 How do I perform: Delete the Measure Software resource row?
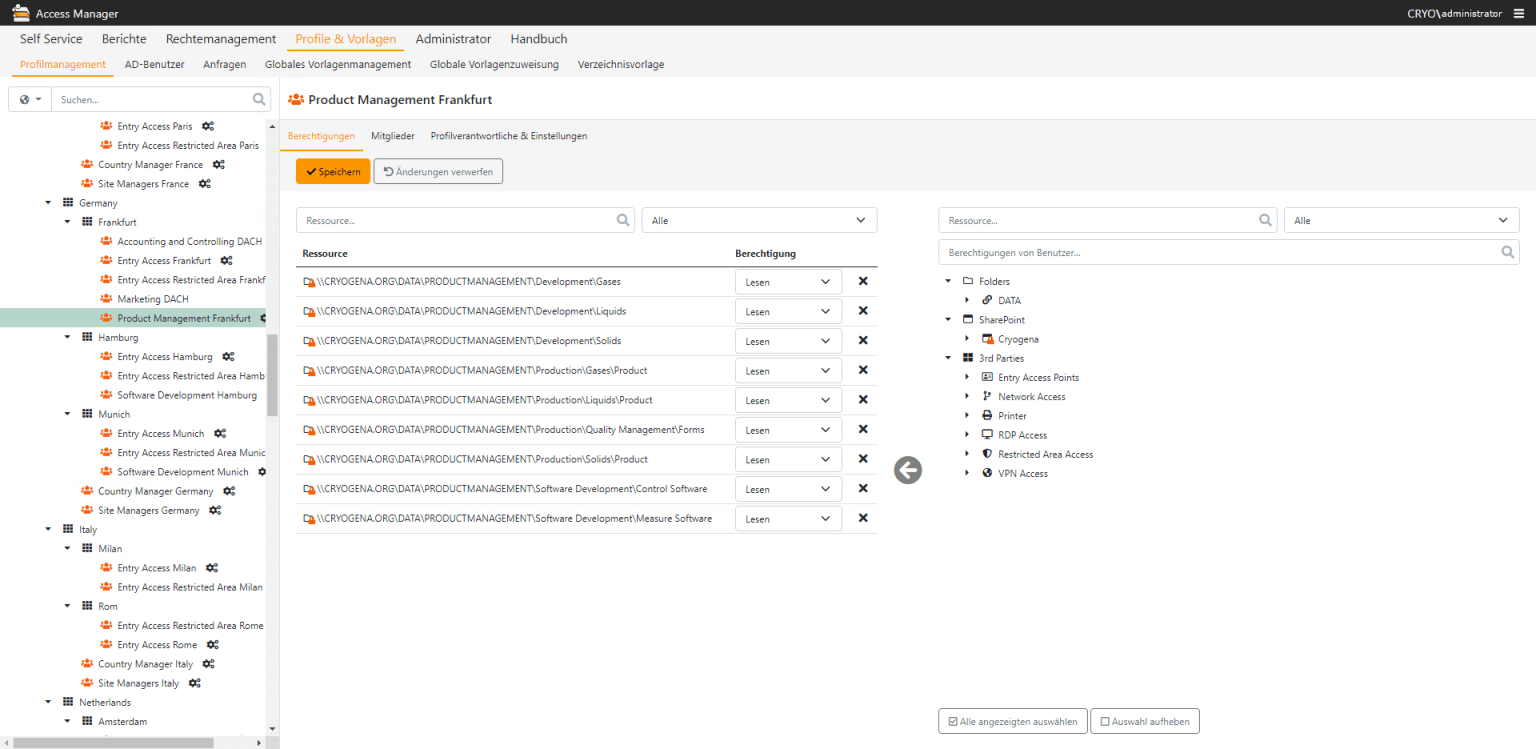coord(863,518)
